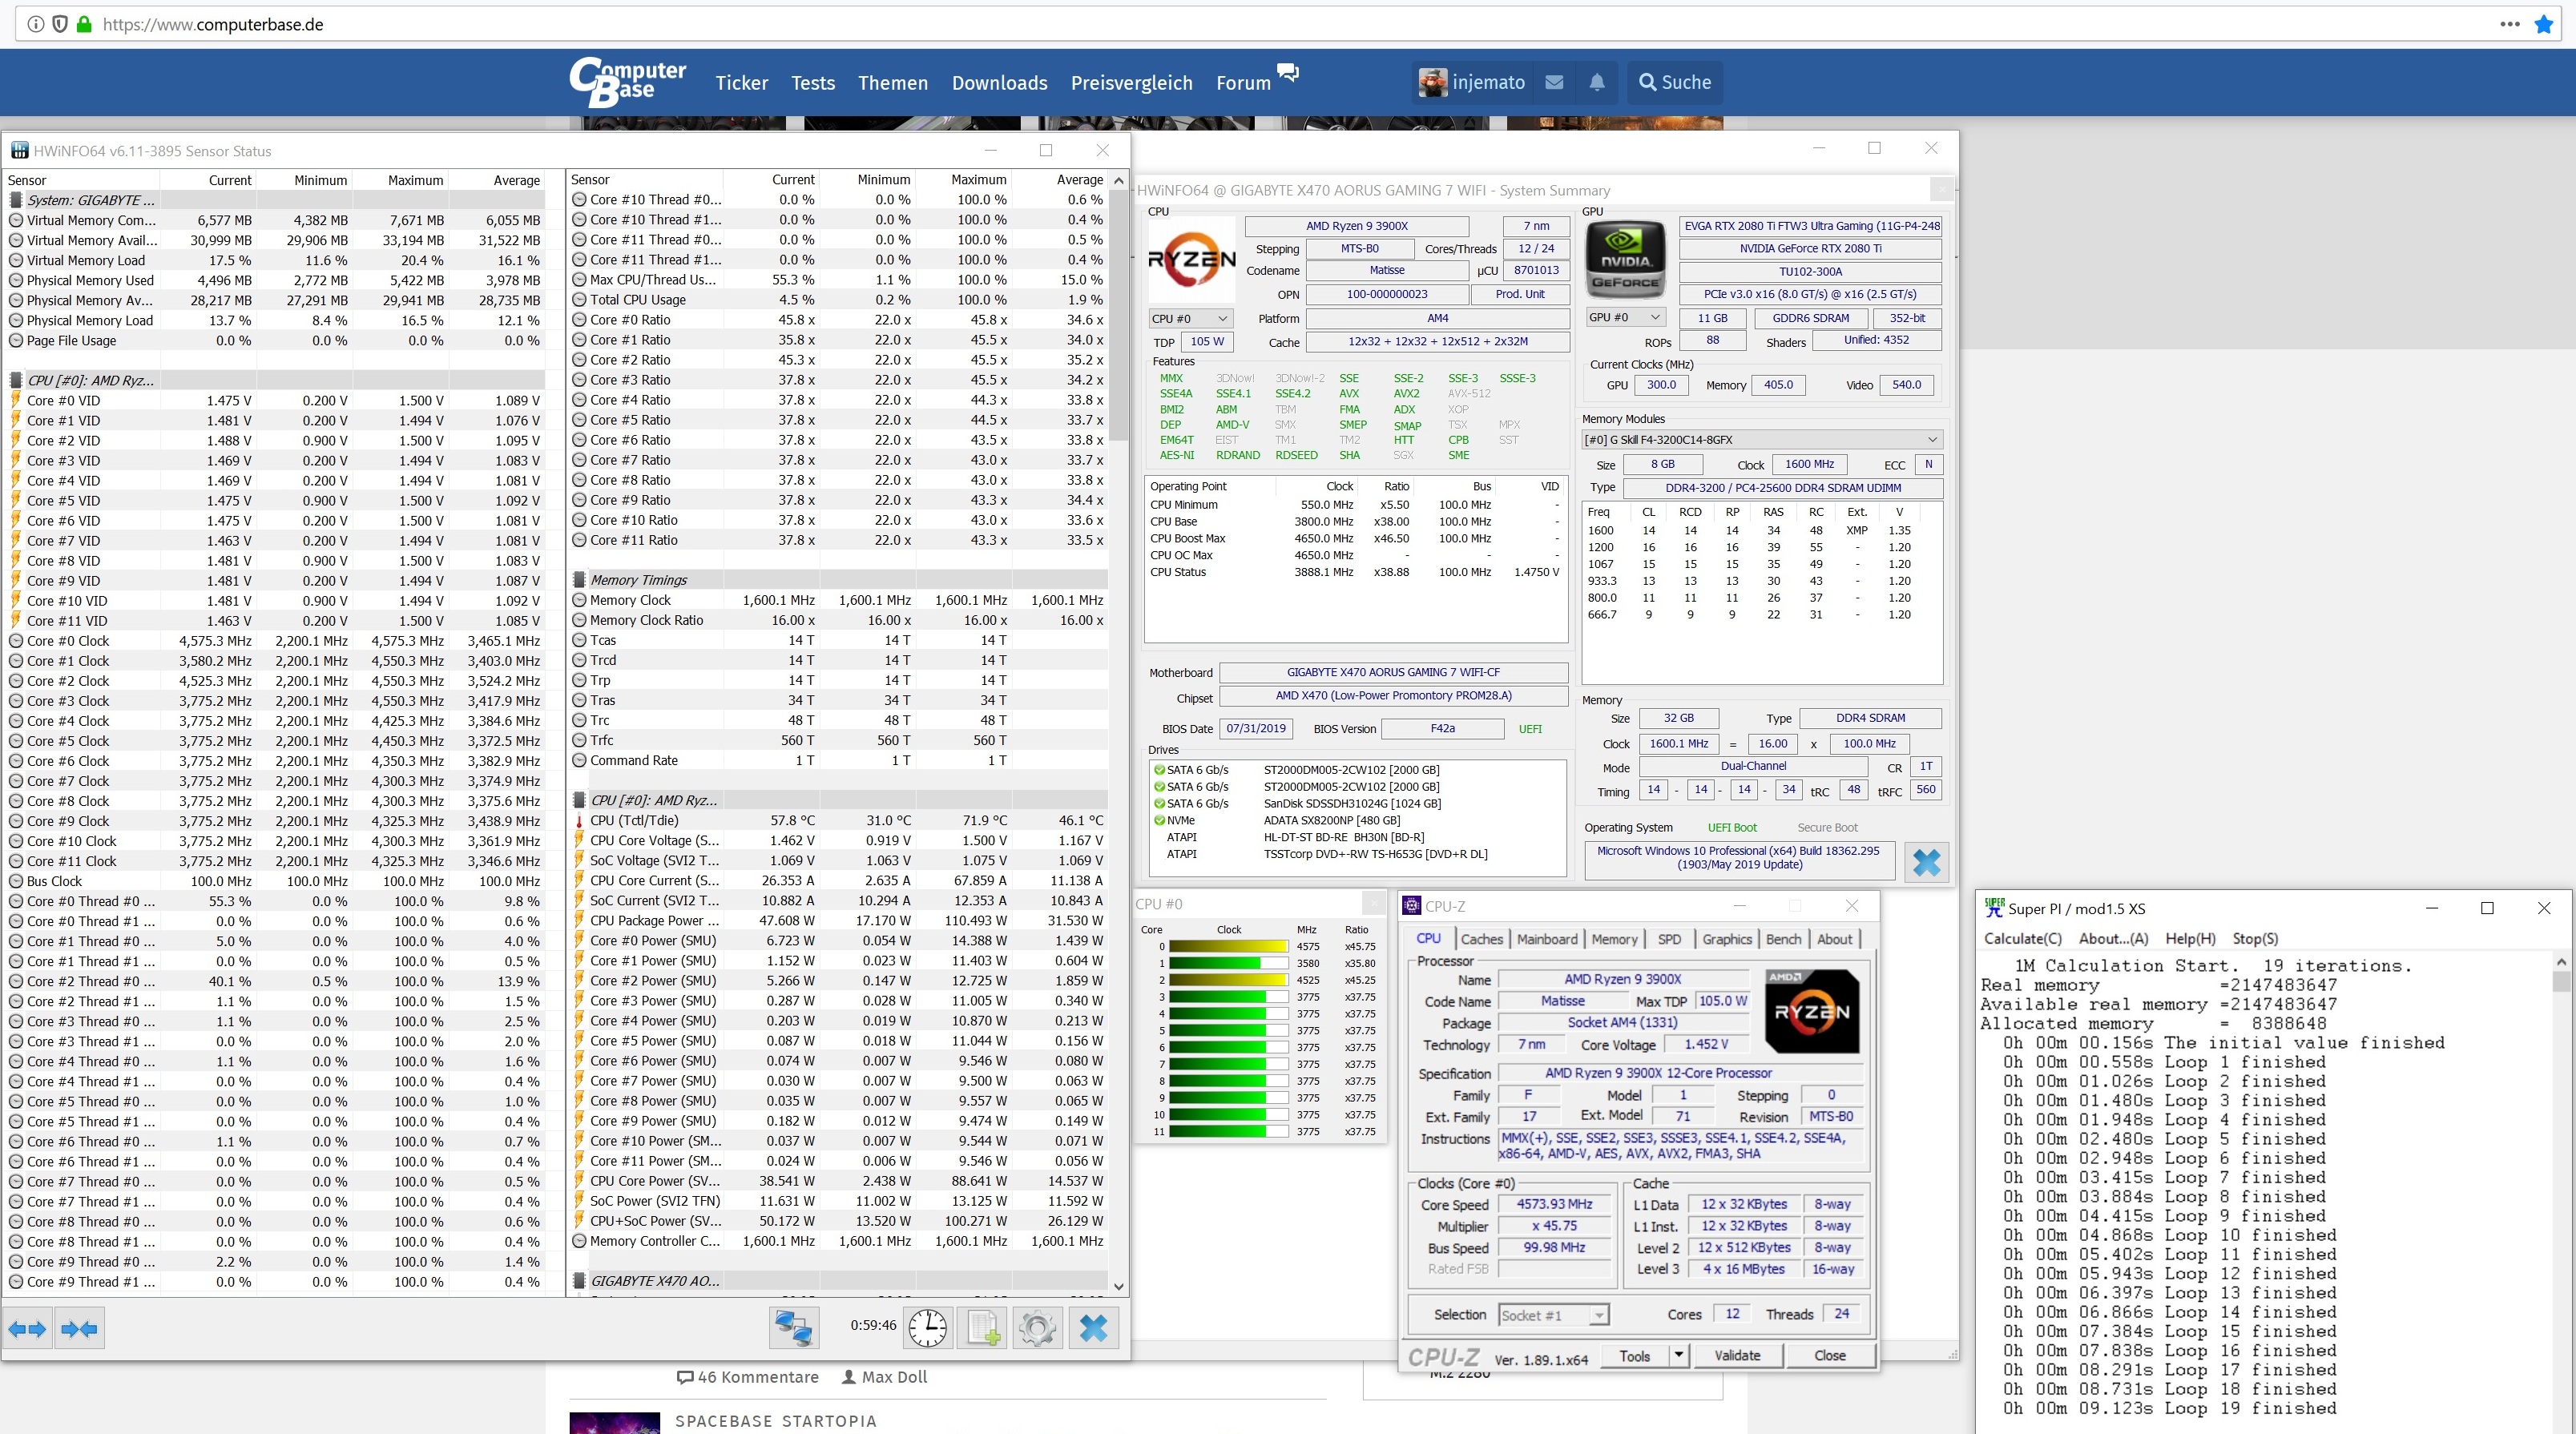Viewport: 2576px width, 1434px height.
Task: Reset sensor timer with clock icon
Action: [x=927, y=1328]
